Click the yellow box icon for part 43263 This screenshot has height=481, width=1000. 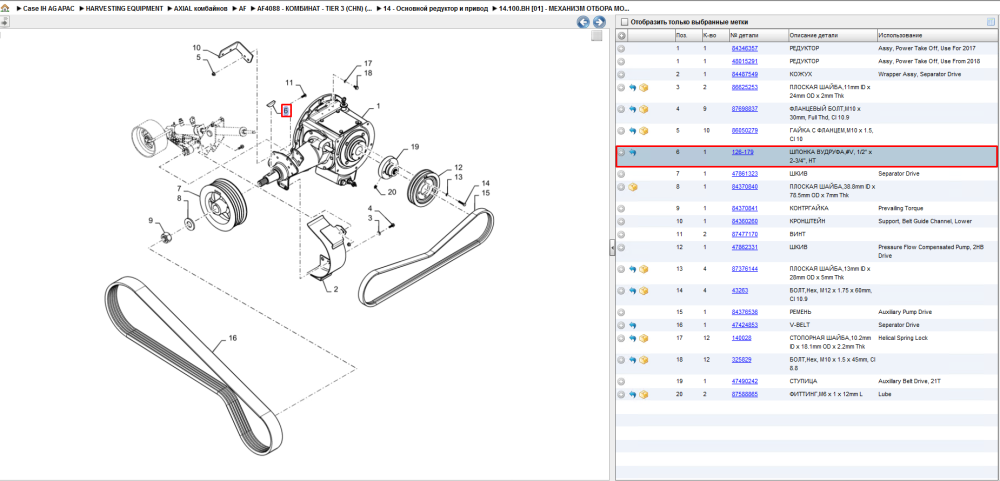tap(643, 291)
